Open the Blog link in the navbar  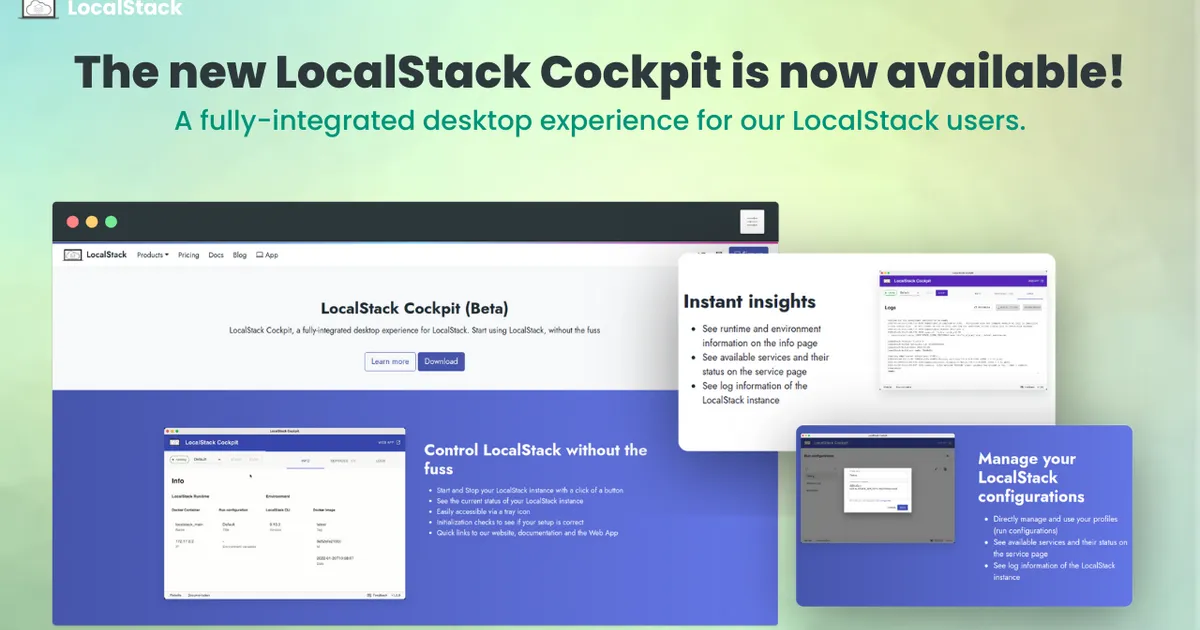(x=240, y=255)
